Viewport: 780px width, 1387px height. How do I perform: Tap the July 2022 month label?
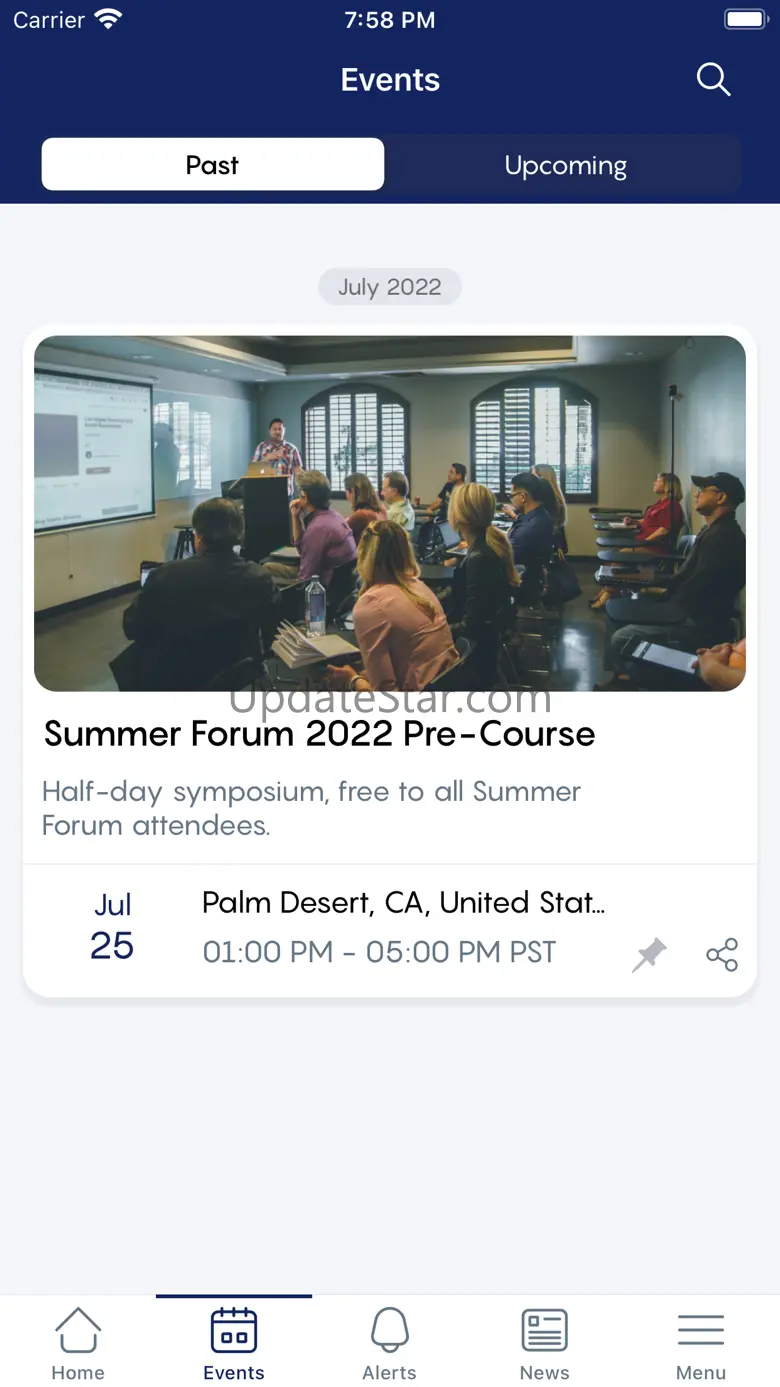[390, 287]
